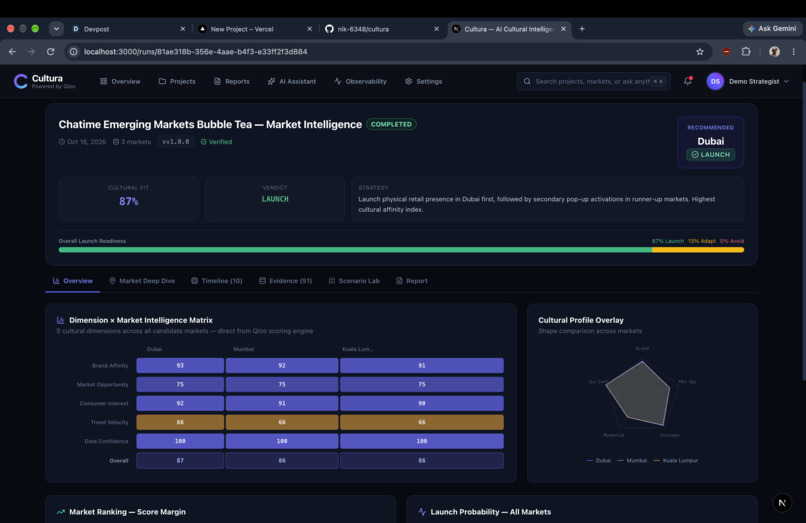Open browser extensions puzzle icon
Image resolution: width=806 pixels, height=523 pixels.
pyautogui.click(x=746, y=51)
